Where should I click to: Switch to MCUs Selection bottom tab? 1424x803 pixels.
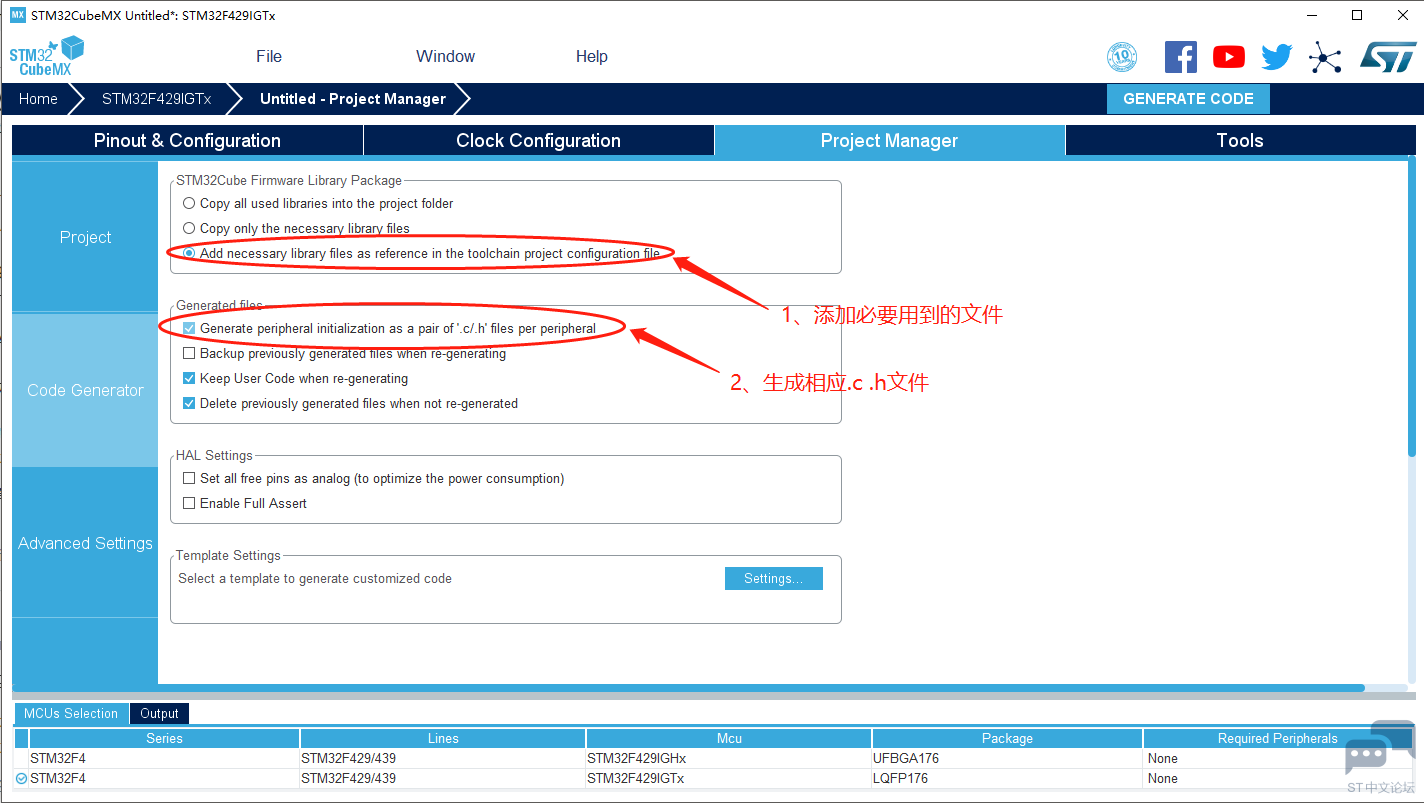point(71,713)
